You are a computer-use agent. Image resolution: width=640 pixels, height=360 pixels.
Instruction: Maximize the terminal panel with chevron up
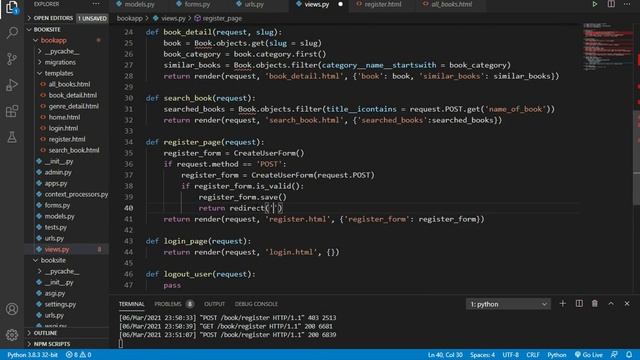611,304
